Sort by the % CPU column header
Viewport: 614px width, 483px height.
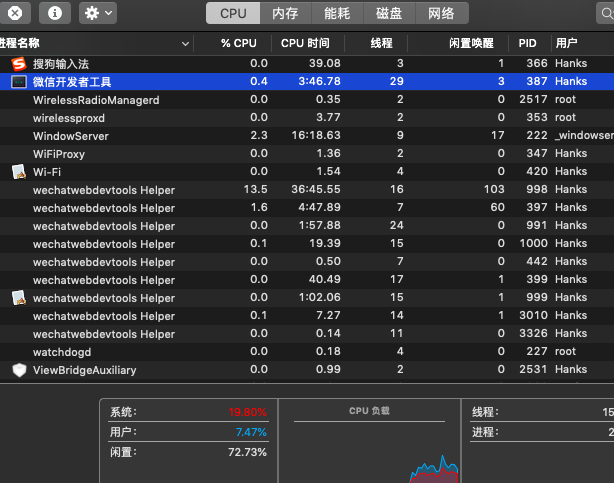[238, 43]
